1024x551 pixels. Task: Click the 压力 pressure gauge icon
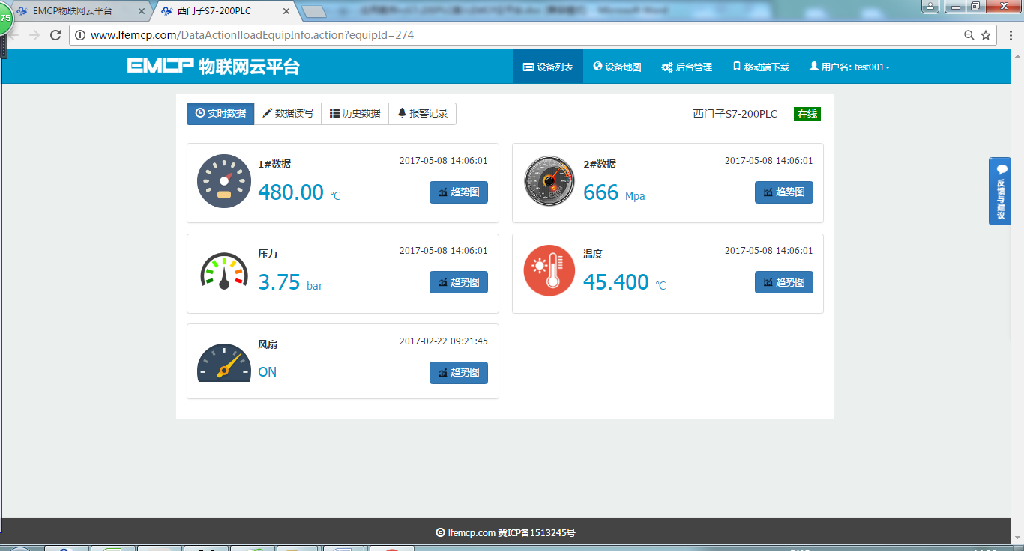[x=223, y=271]
